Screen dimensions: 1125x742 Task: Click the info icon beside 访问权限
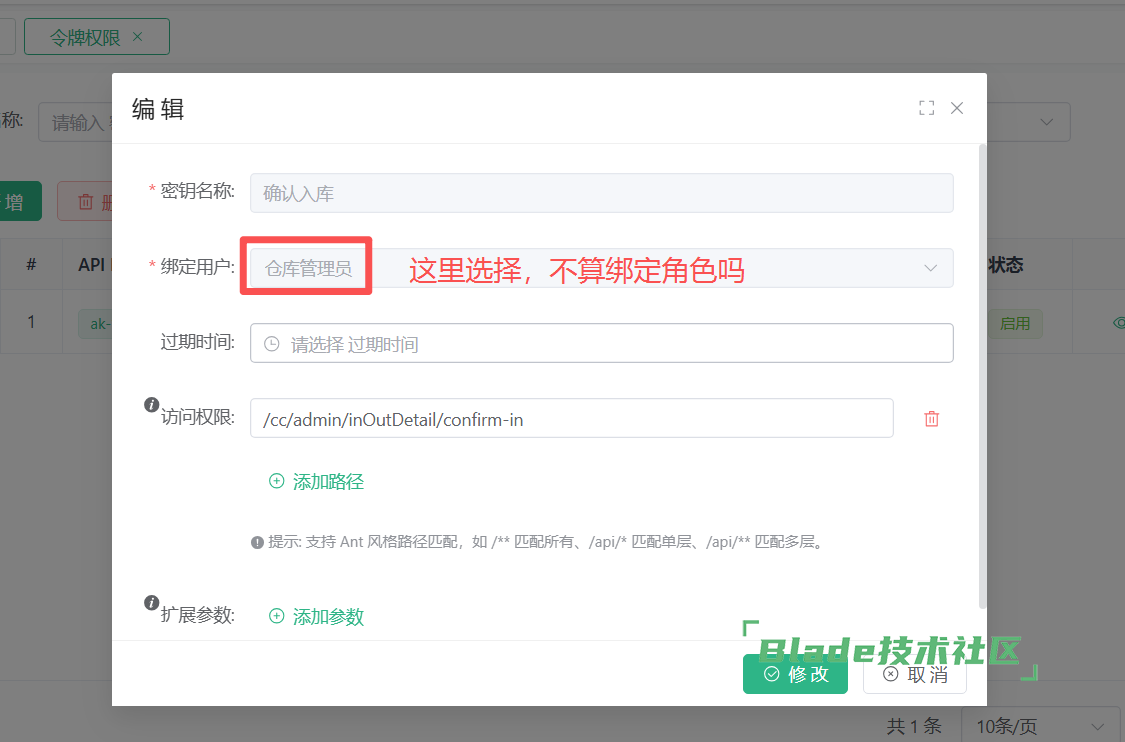pyautogui.click(x=152, y=405)
